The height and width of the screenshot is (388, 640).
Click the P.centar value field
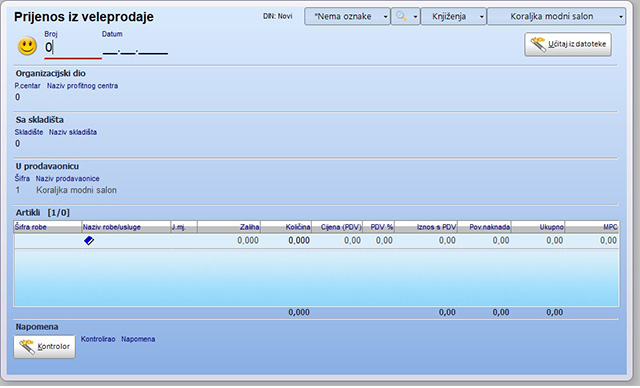tap(18, 97)
